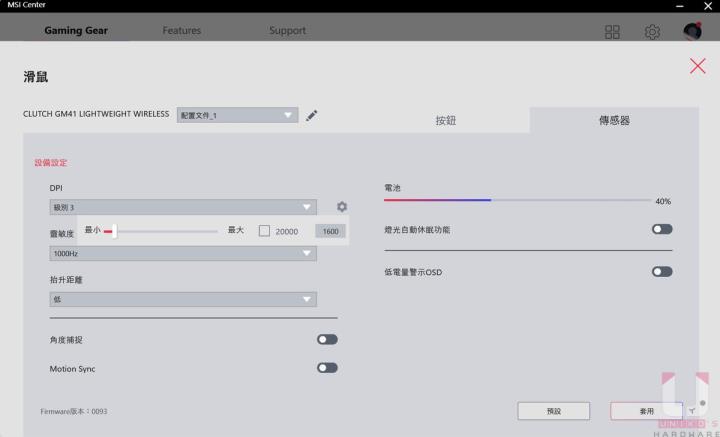This screenshot has width=720, height=437.
Task: Click the 套用 apply button
Action: 646,411
